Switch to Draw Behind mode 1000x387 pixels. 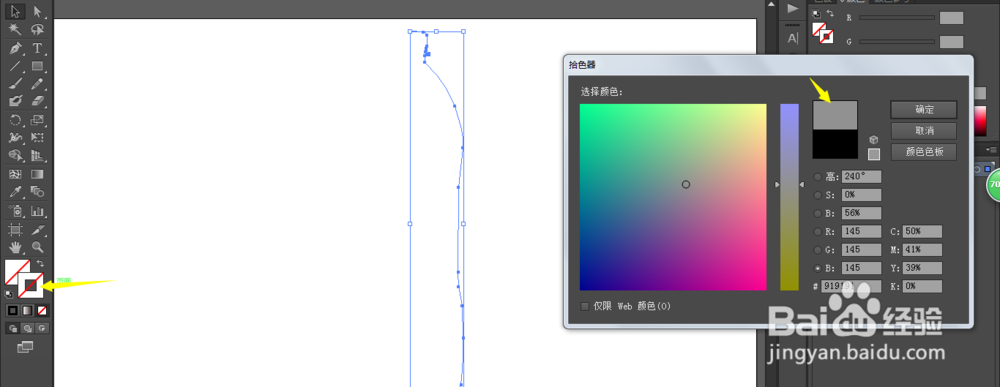tap(27, 328)
